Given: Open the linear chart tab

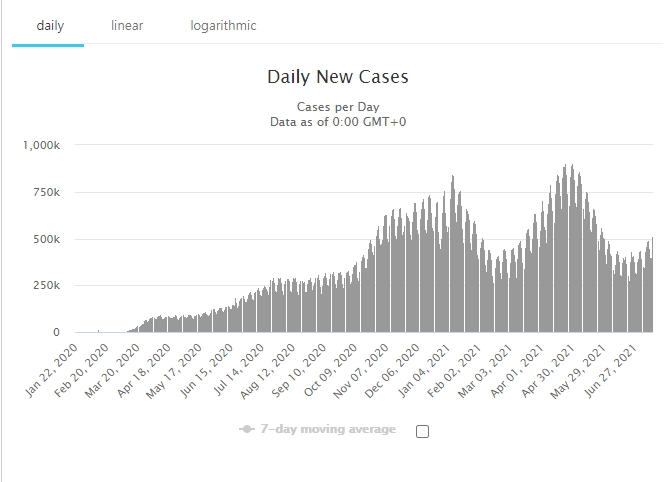Looking at the screenshot, I should click(127, 25).
